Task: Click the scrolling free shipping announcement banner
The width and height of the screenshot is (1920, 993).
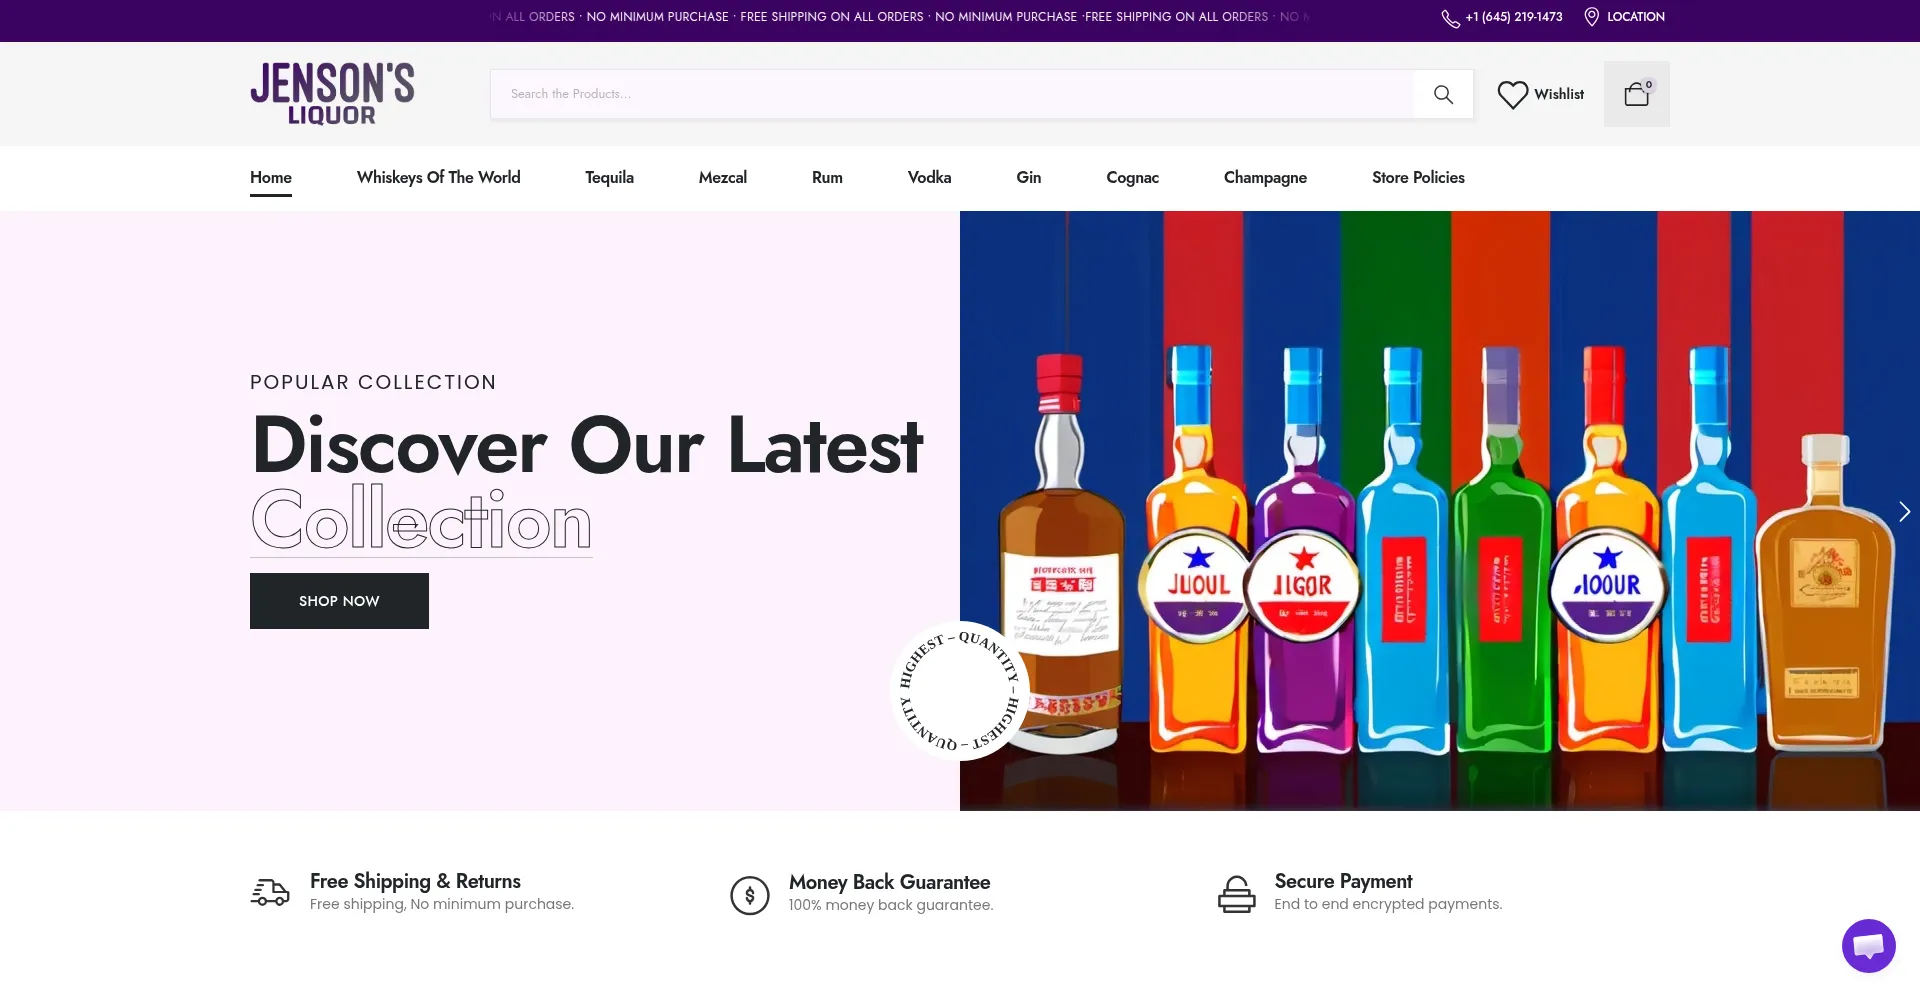Action: click(x=900, y=17)
